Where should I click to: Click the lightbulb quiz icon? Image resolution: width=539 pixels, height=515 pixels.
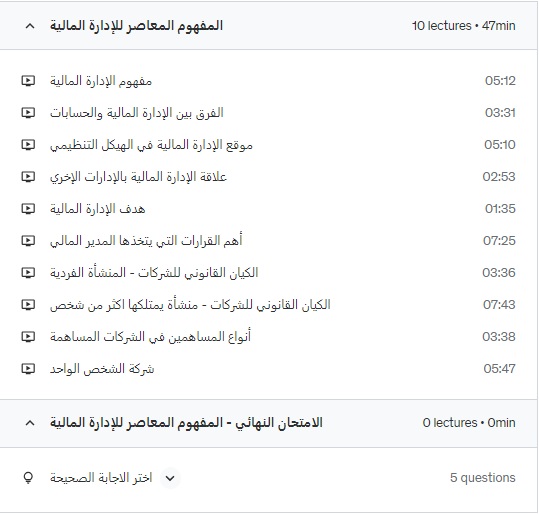[x=28, y=478]
